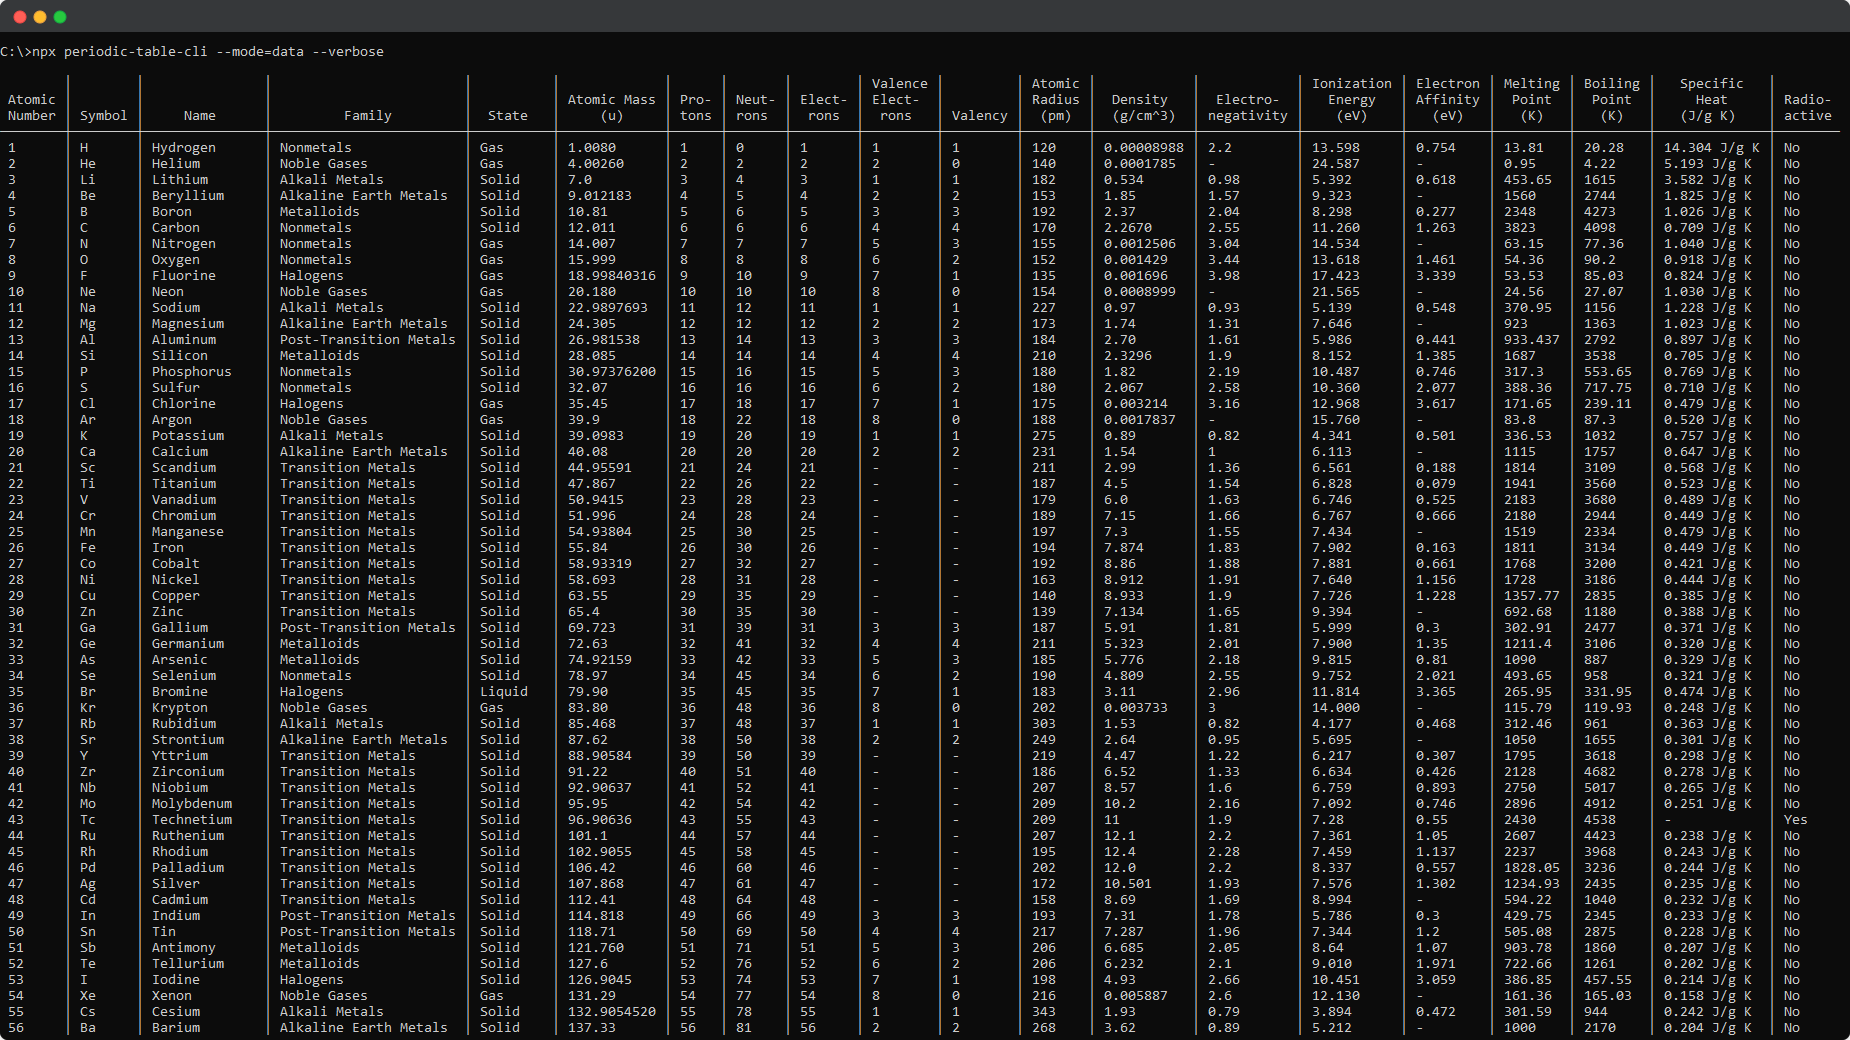Select the Hydrogen element name
The height and width of the screenshot is (1040, 1850).
[184, 147]
